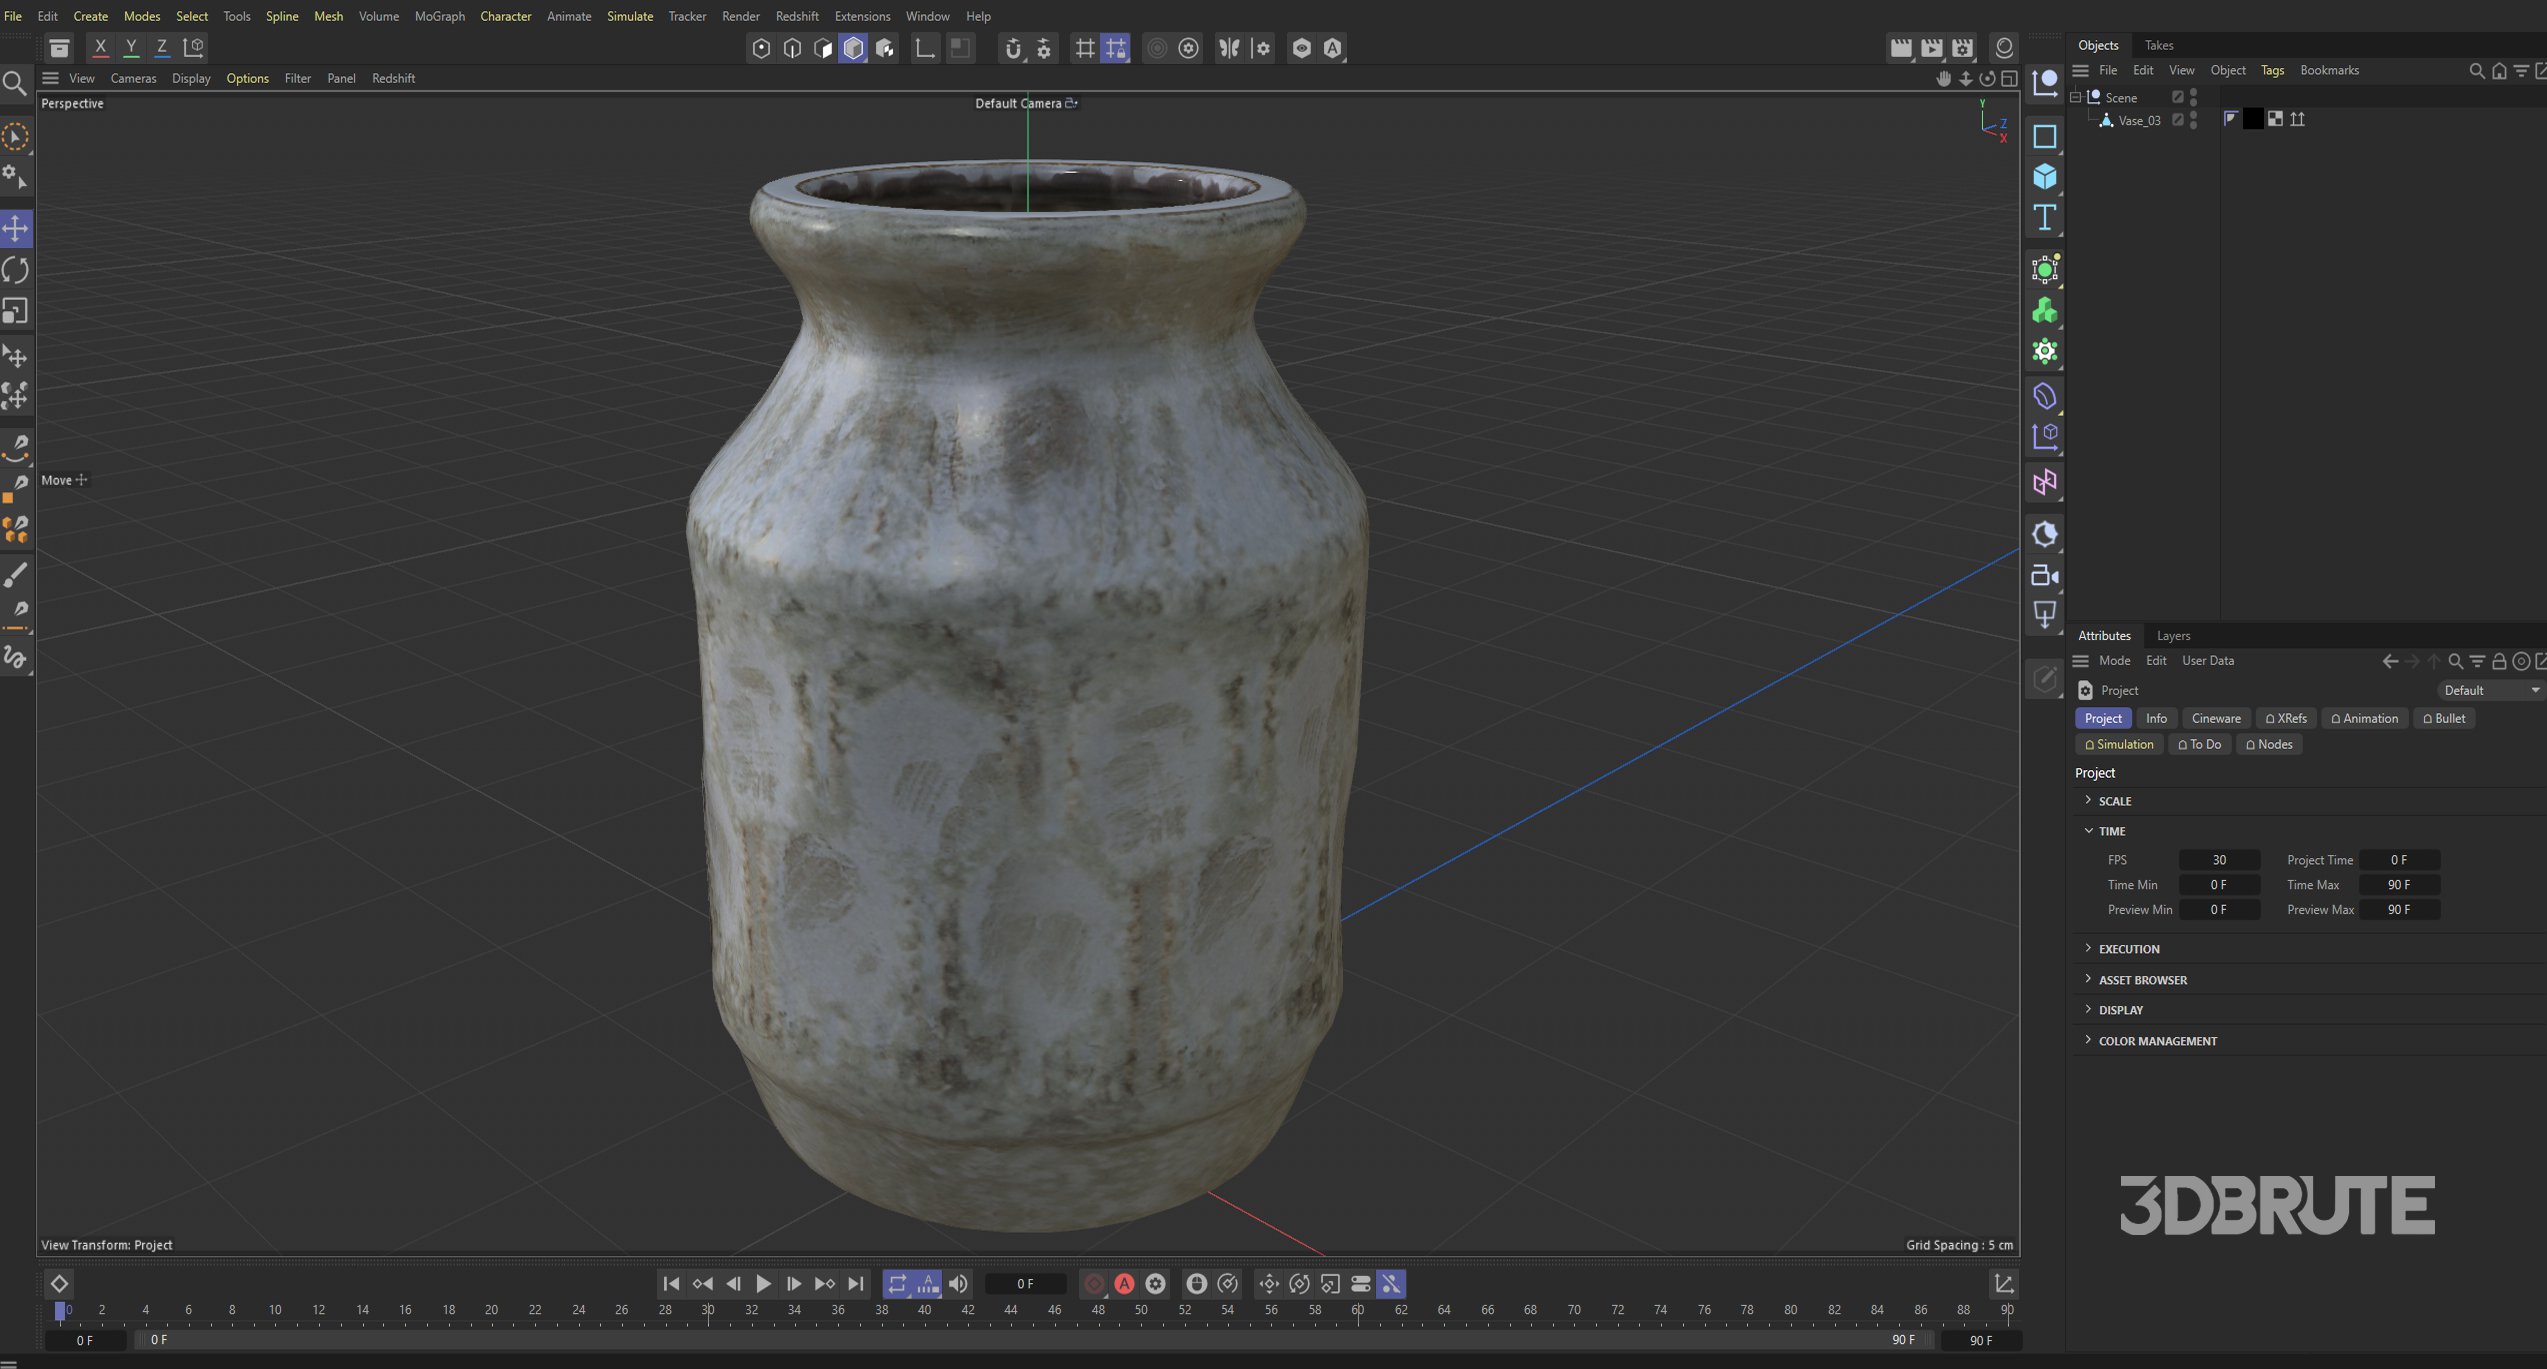
Task: Click the Text spline tool icon
Action: coord(2045,218)
